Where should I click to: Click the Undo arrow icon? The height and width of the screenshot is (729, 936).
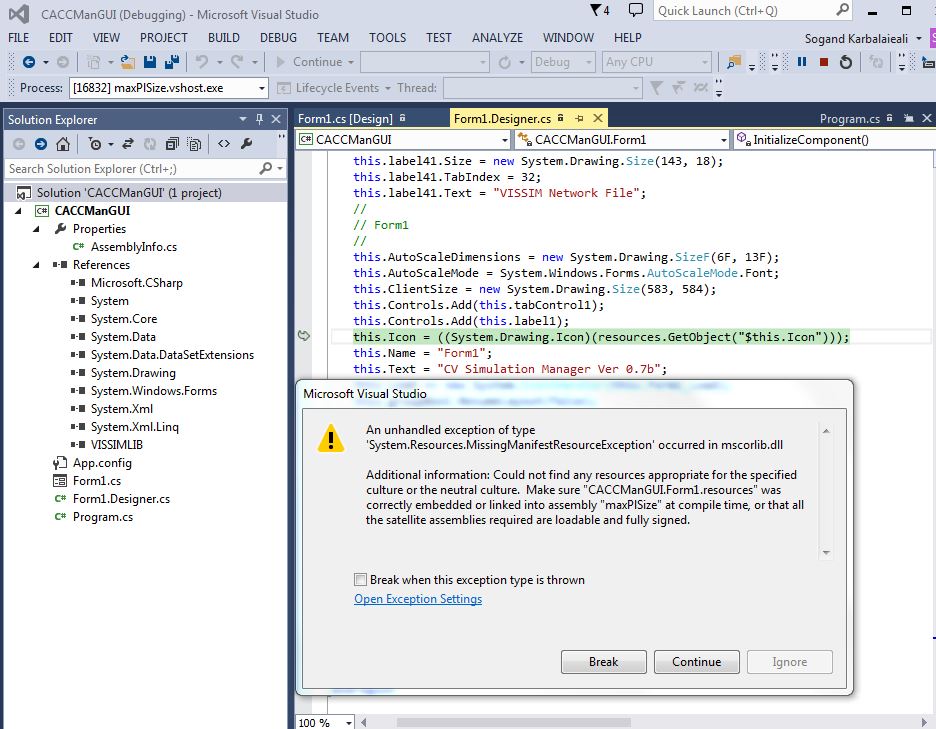(202, 61)
